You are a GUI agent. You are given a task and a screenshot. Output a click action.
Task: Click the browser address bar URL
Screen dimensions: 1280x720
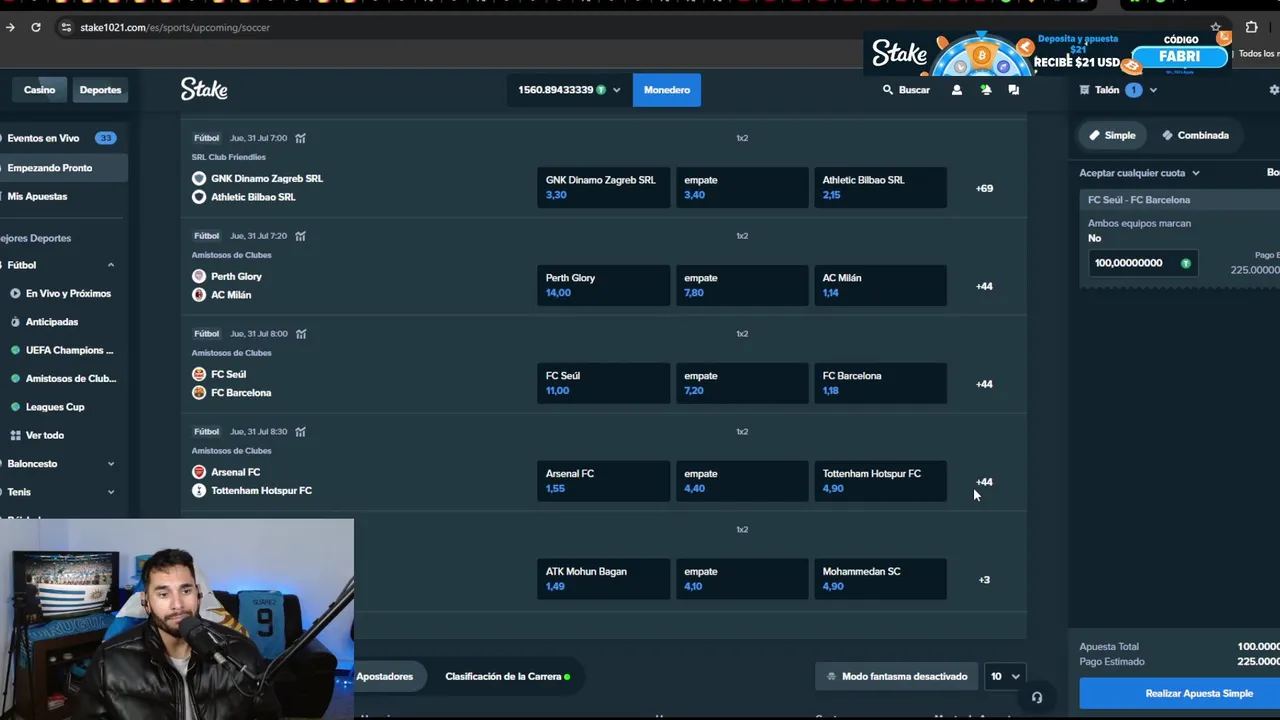tap(175, 27)
